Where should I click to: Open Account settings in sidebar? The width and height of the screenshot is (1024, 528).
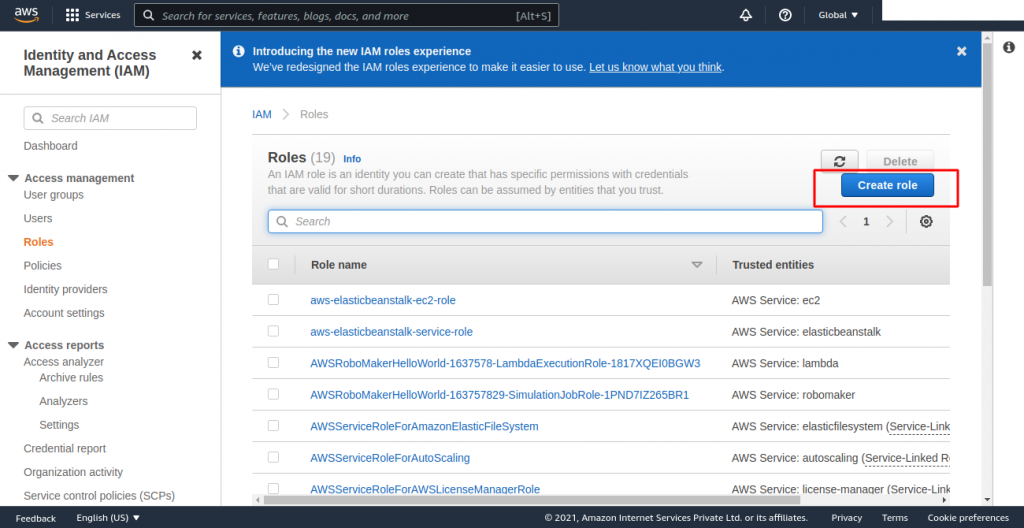[64, 312]
